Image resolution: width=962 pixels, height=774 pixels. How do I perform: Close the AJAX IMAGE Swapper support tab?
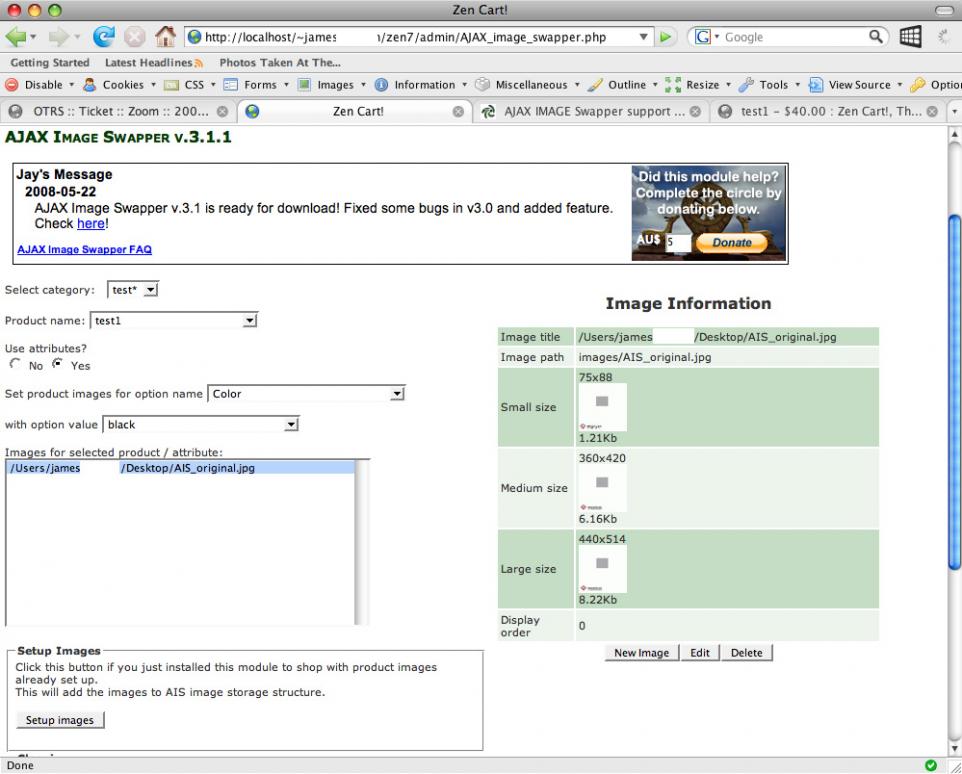click(695, 112)
